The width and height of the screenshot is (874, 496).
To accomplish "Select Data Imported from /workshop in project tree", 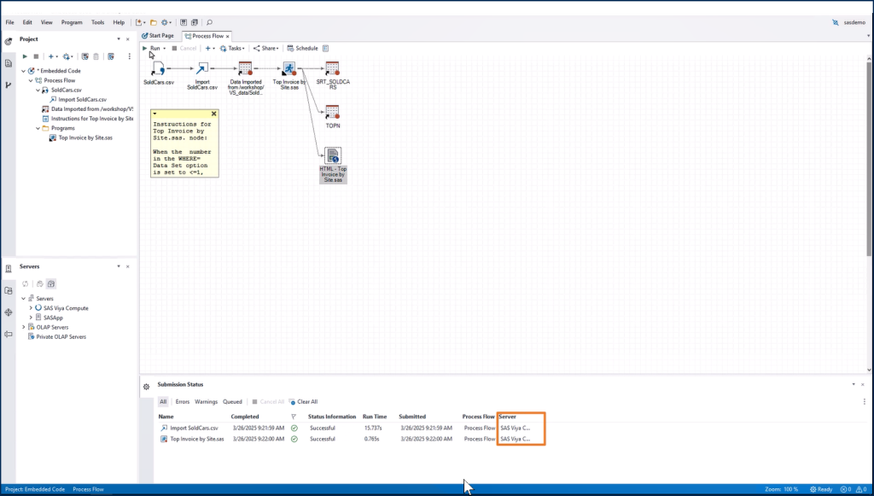I will [92, 109].
